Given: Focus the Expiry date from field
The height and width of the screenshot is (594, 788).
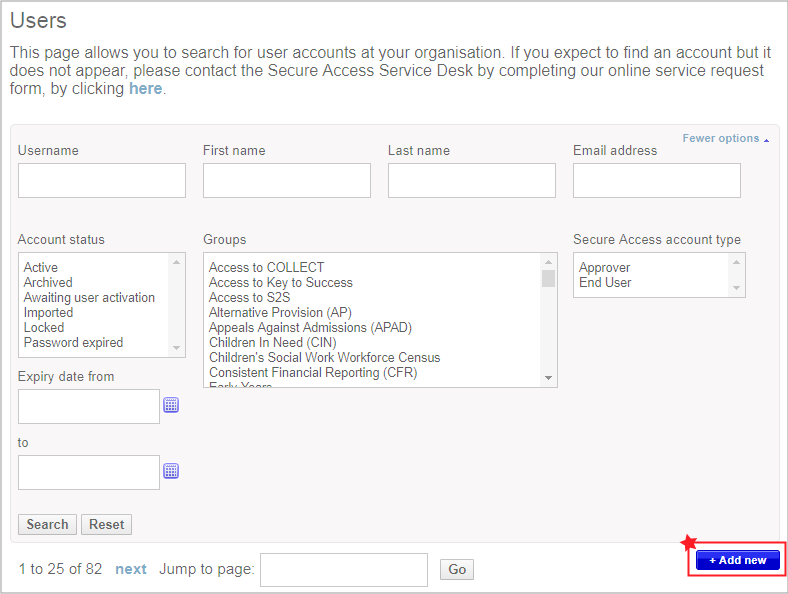Looking at the screenshot, I should 89,406.
